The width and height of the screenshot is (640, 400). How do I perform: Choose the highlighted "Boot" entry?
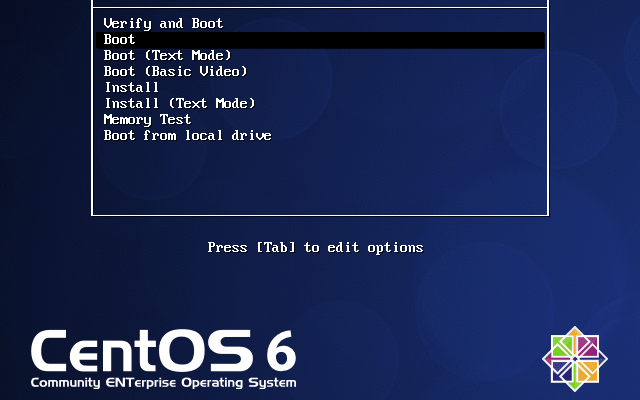(x=320, y=40)
